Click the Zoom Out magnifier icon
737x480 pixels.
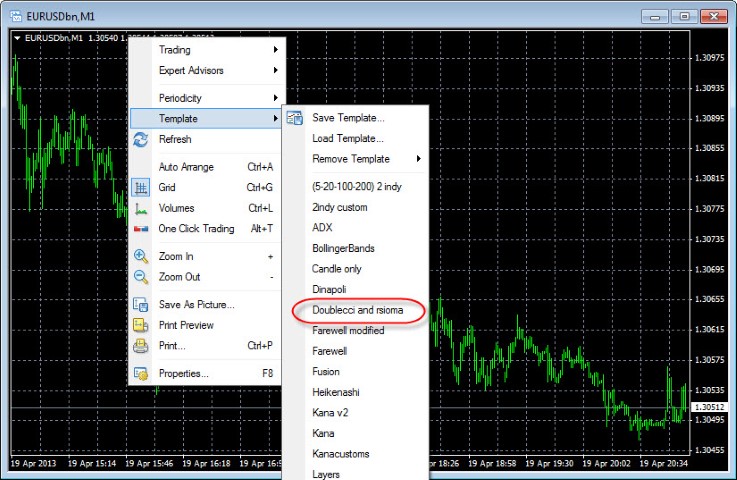141,277
